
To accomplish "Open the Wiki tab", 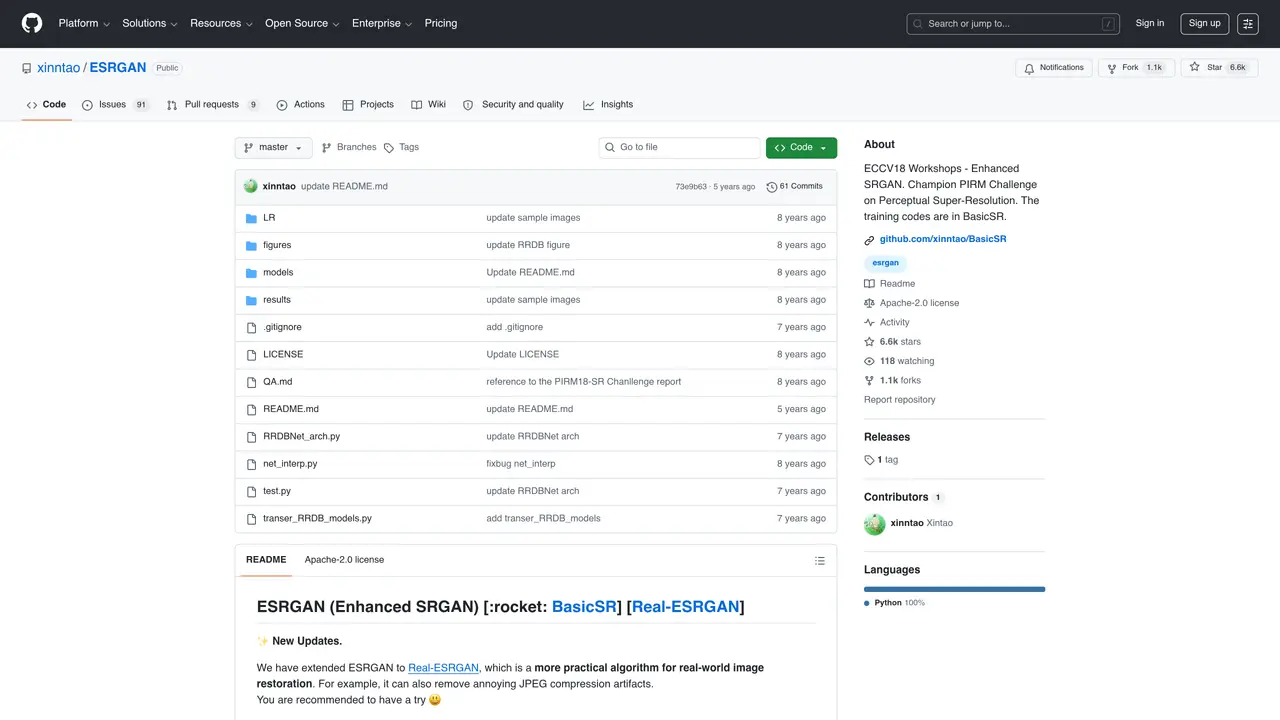I will click(x=429, y=105).
